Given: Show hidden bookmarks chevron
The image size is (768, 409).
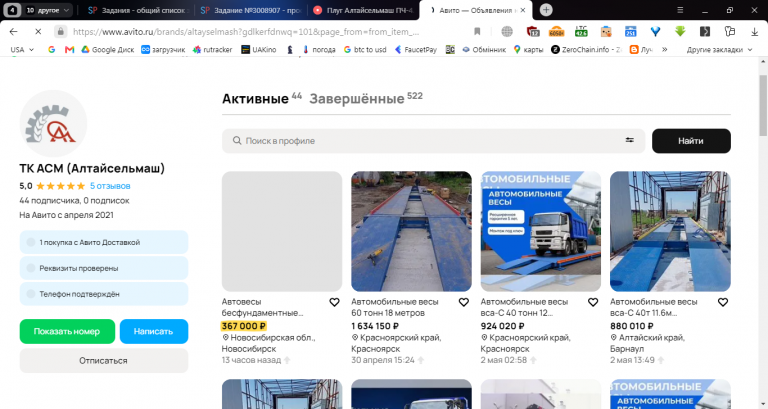Looking at the screenshot, I should point(665,49).
